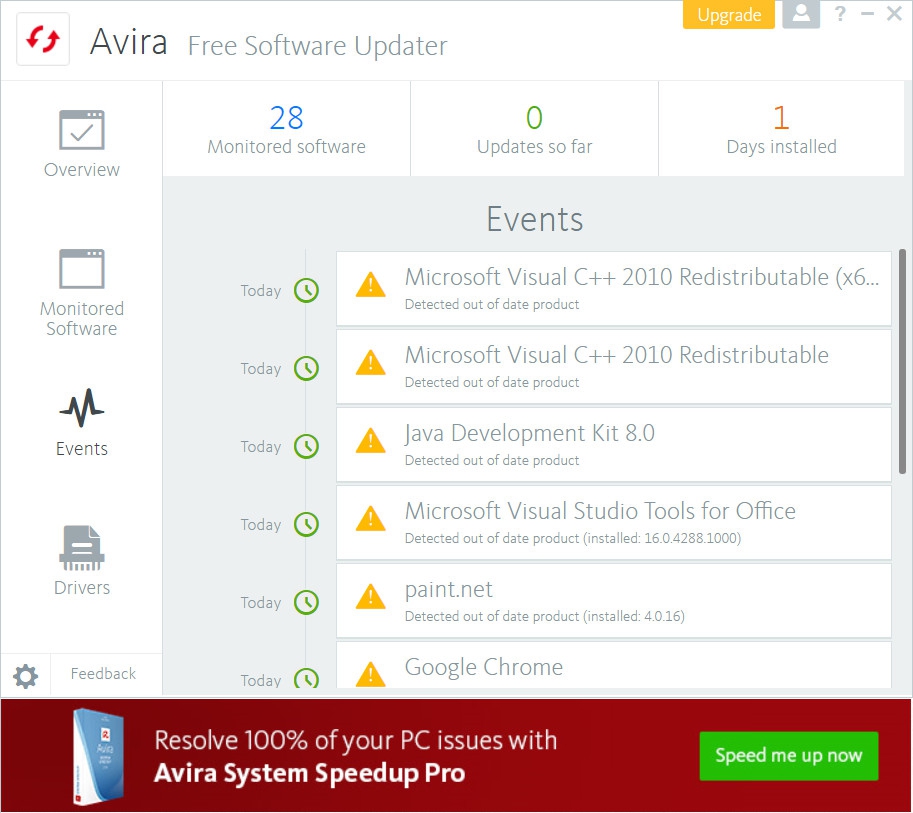Screen dimensions: 913x813
Task: Click the Upgrade button
Action: point(728,15)
